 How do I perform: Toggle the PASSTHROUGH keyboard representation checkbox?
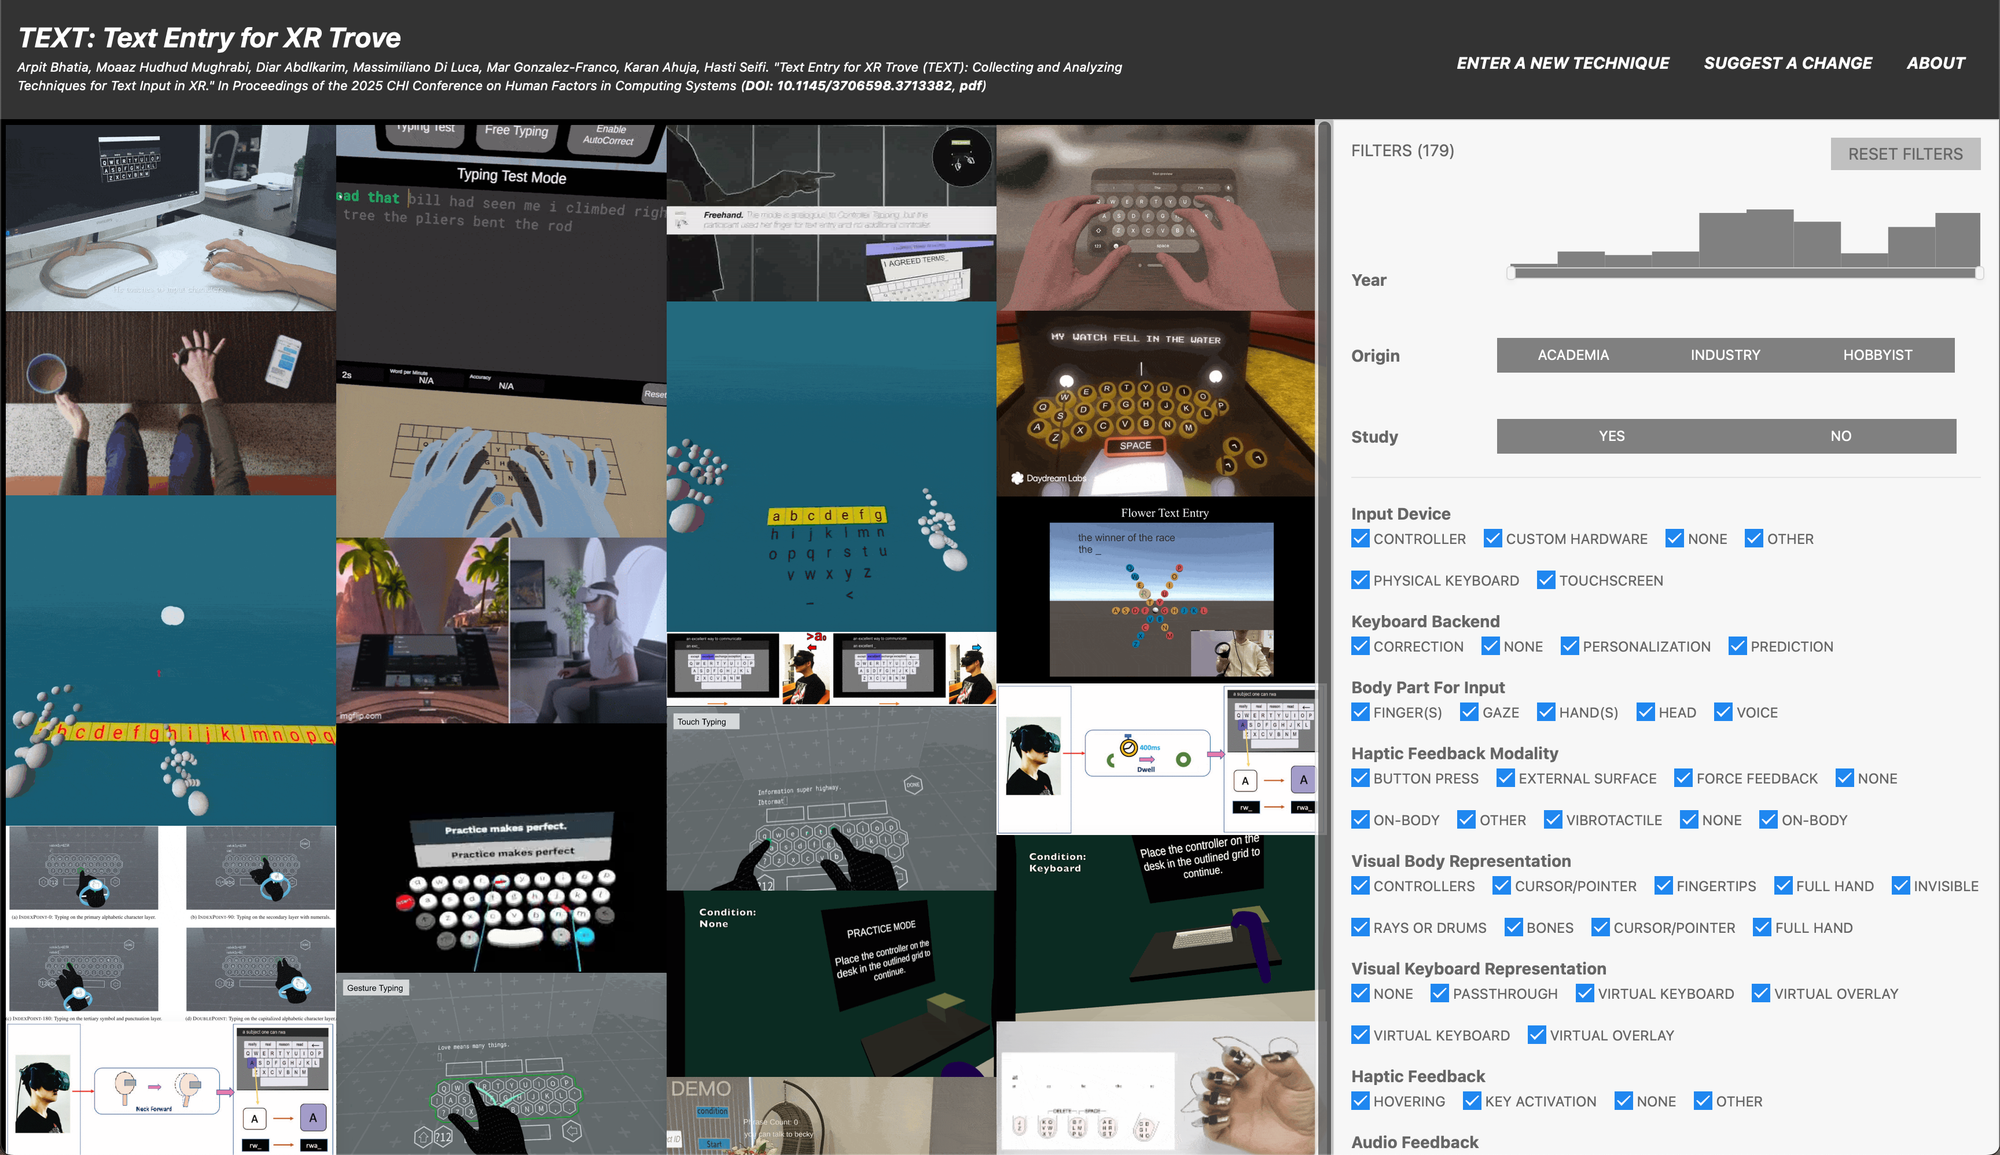click(x=1440, y=994)
